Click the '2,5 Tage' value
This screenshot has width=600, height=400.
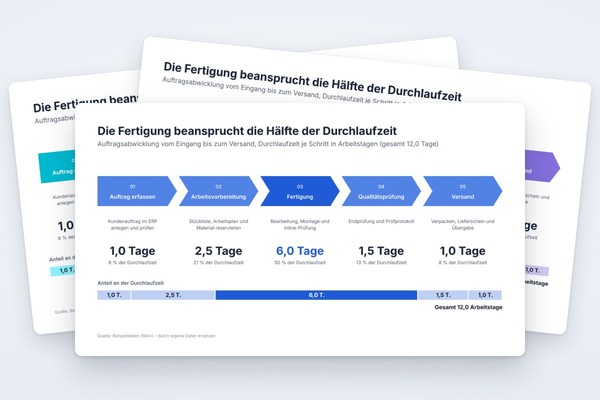(x=218, y=251)
